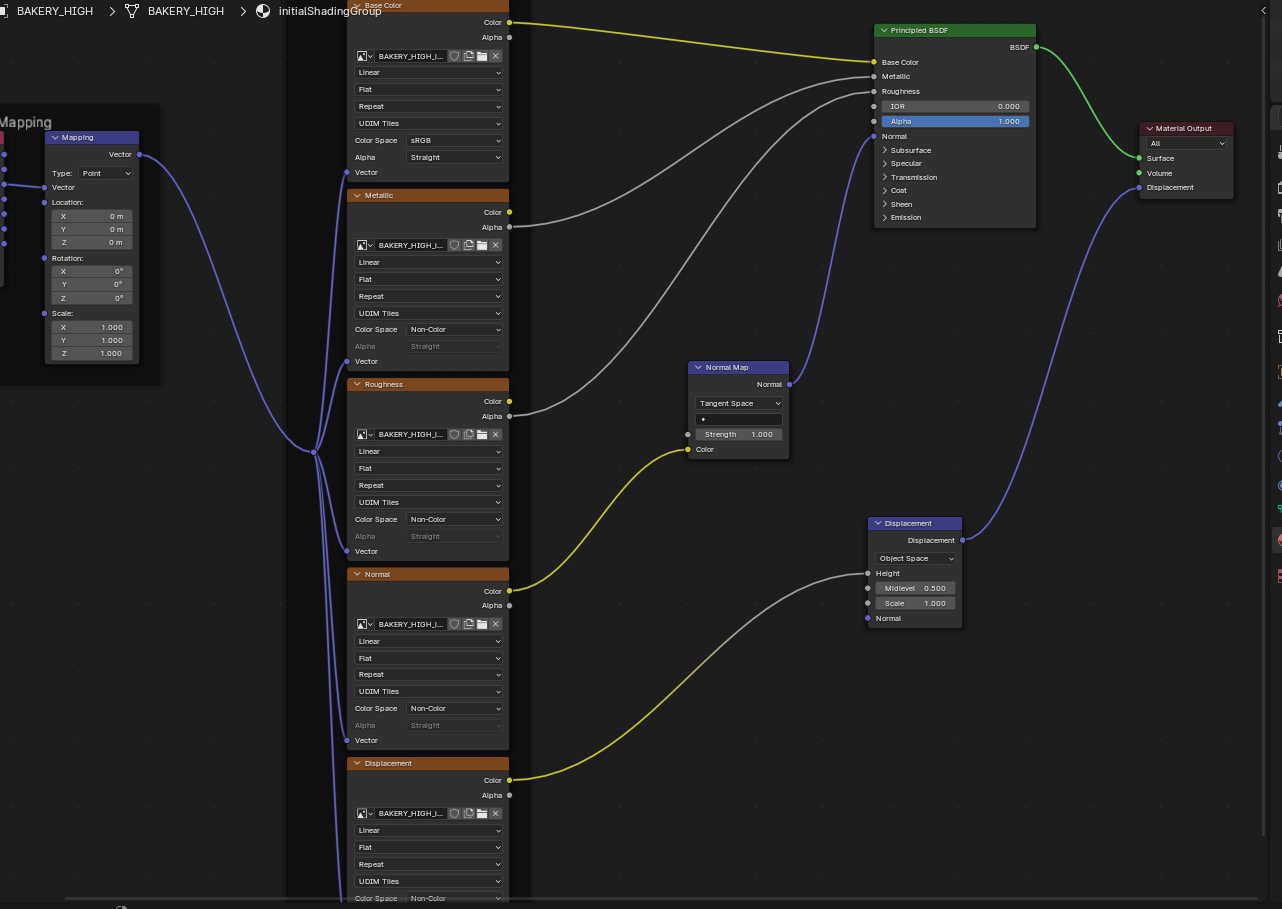
Task: Unlink image with X in Normal node
Action: pos(496,624)
